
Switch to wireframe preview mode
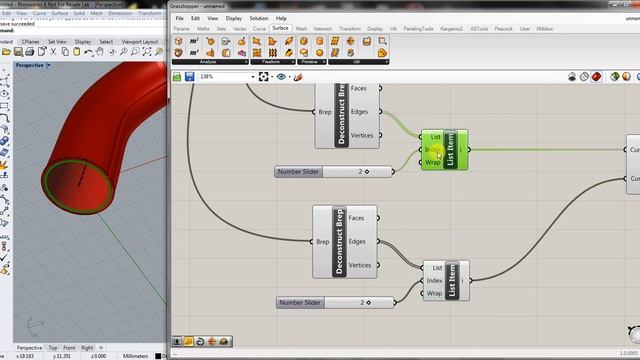coord(584,77)
